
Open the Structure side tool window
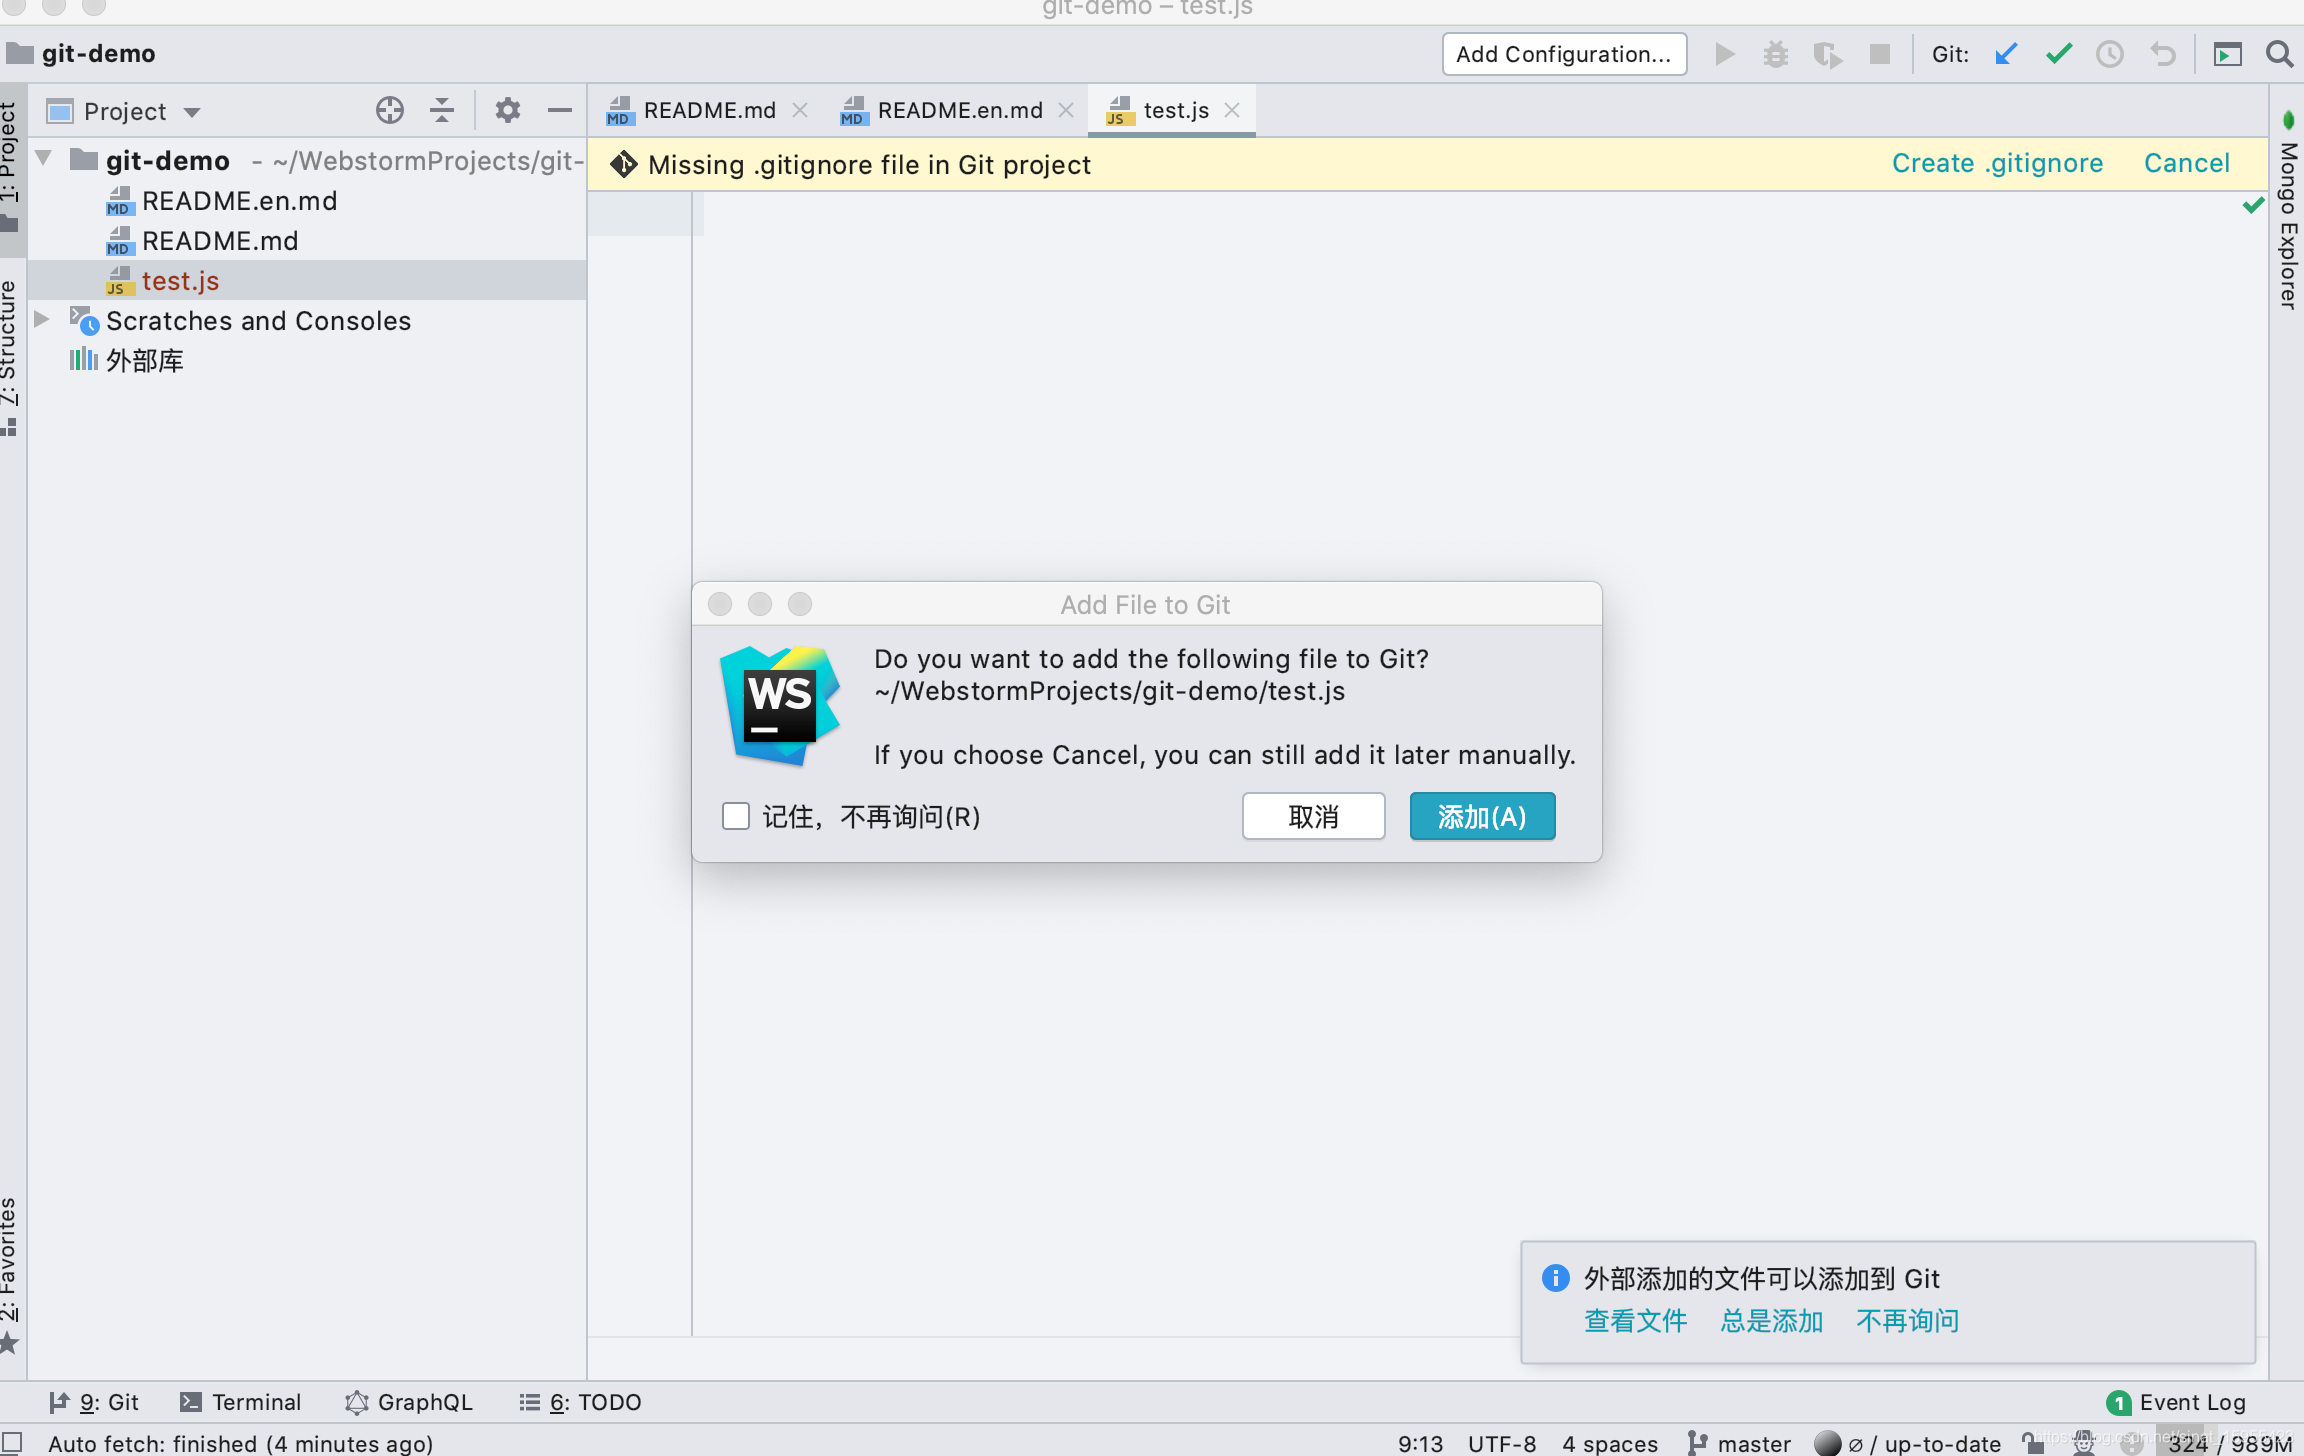pyautogui.click(x=10, y=356)
